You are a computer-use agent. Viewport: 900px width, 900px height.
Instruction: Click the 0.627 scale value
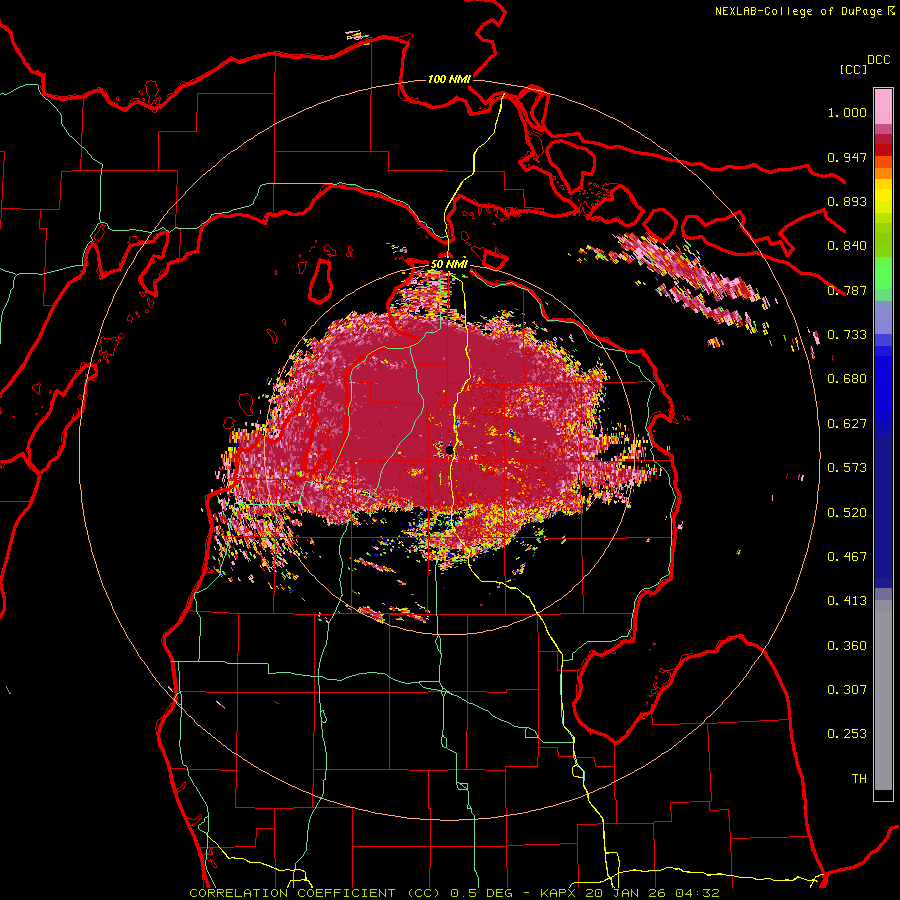coord(847,424)
